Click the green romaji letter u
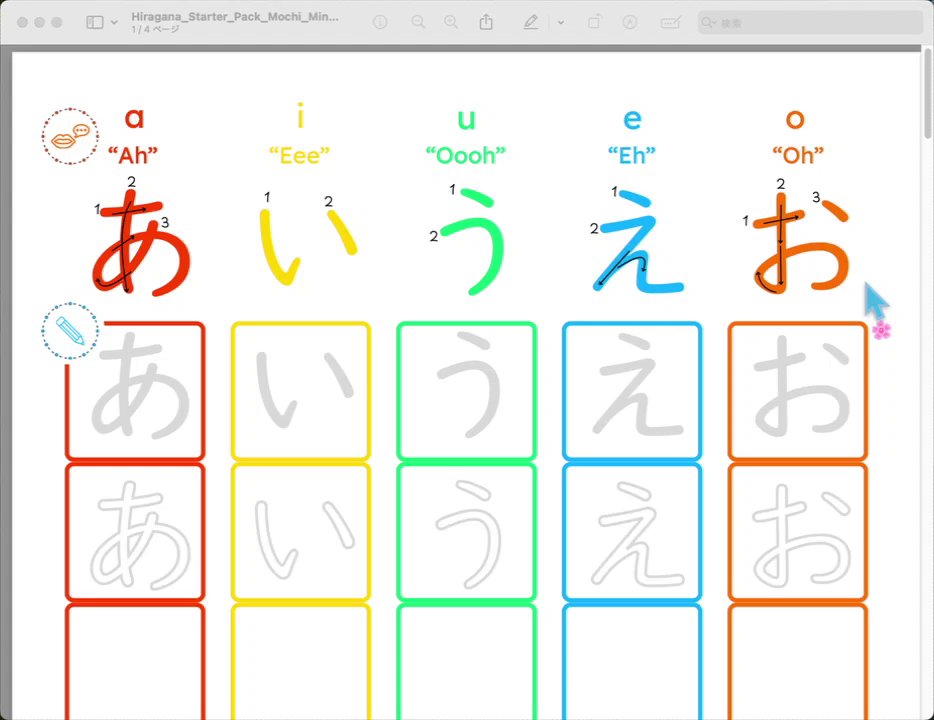Screen dimensions: 934x720 466,119
